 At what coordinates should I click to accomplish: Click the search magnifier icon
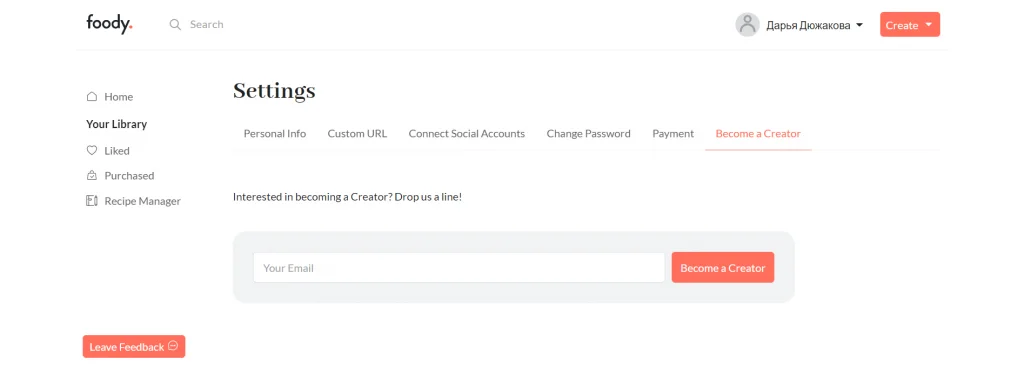pos(175,25)
